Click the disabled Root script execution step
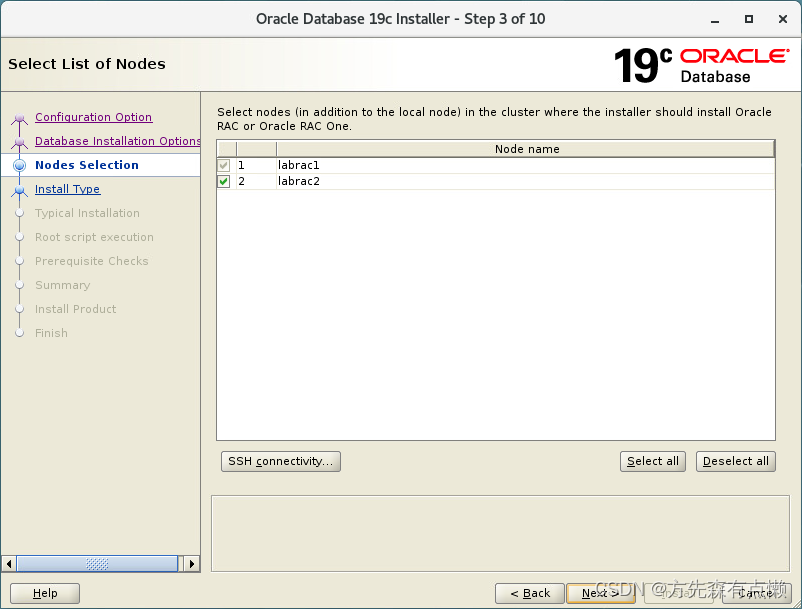 coord(94,237)
